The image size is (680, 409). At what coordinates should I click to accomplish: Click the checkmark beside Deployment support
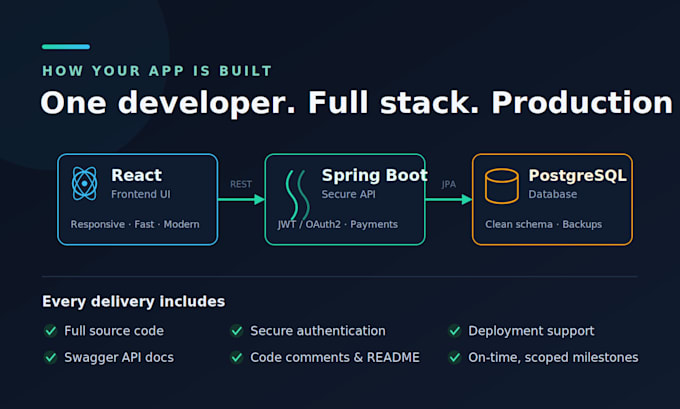(x=455, y=331)
